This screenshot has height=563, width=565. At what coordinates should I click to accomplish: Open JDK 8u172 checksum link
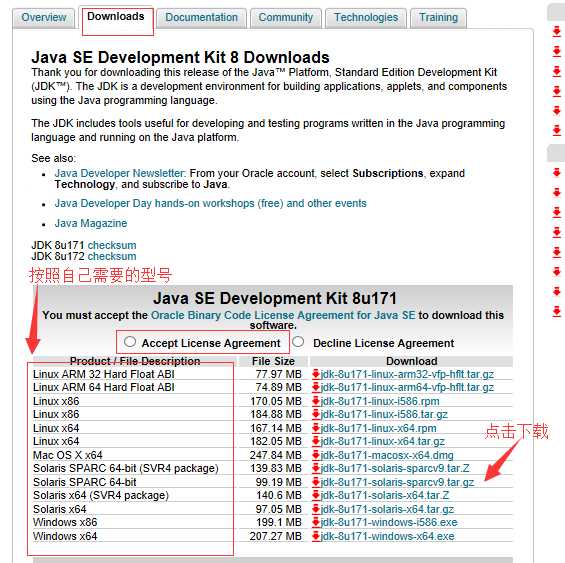point(112,256)
